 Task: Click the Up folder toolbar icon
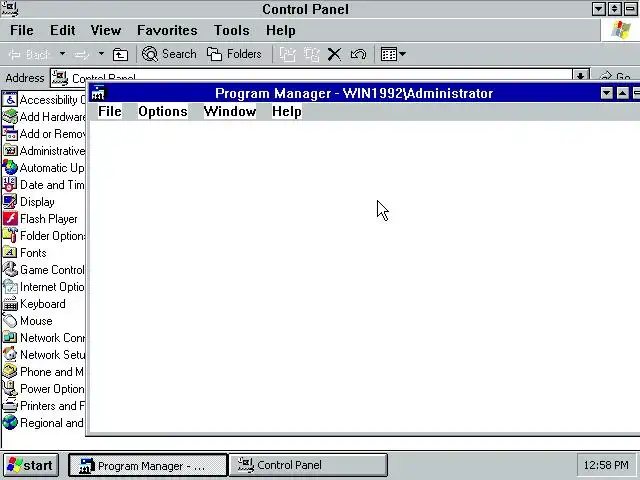pos(120,54)
